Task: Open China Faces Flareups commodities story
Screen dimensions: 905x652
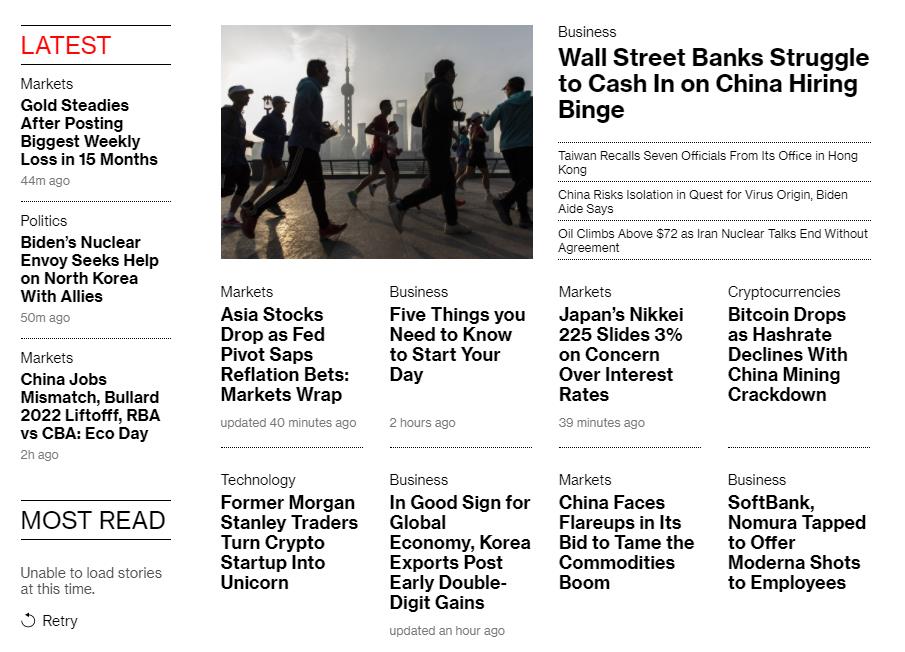Action: point(626,542)
